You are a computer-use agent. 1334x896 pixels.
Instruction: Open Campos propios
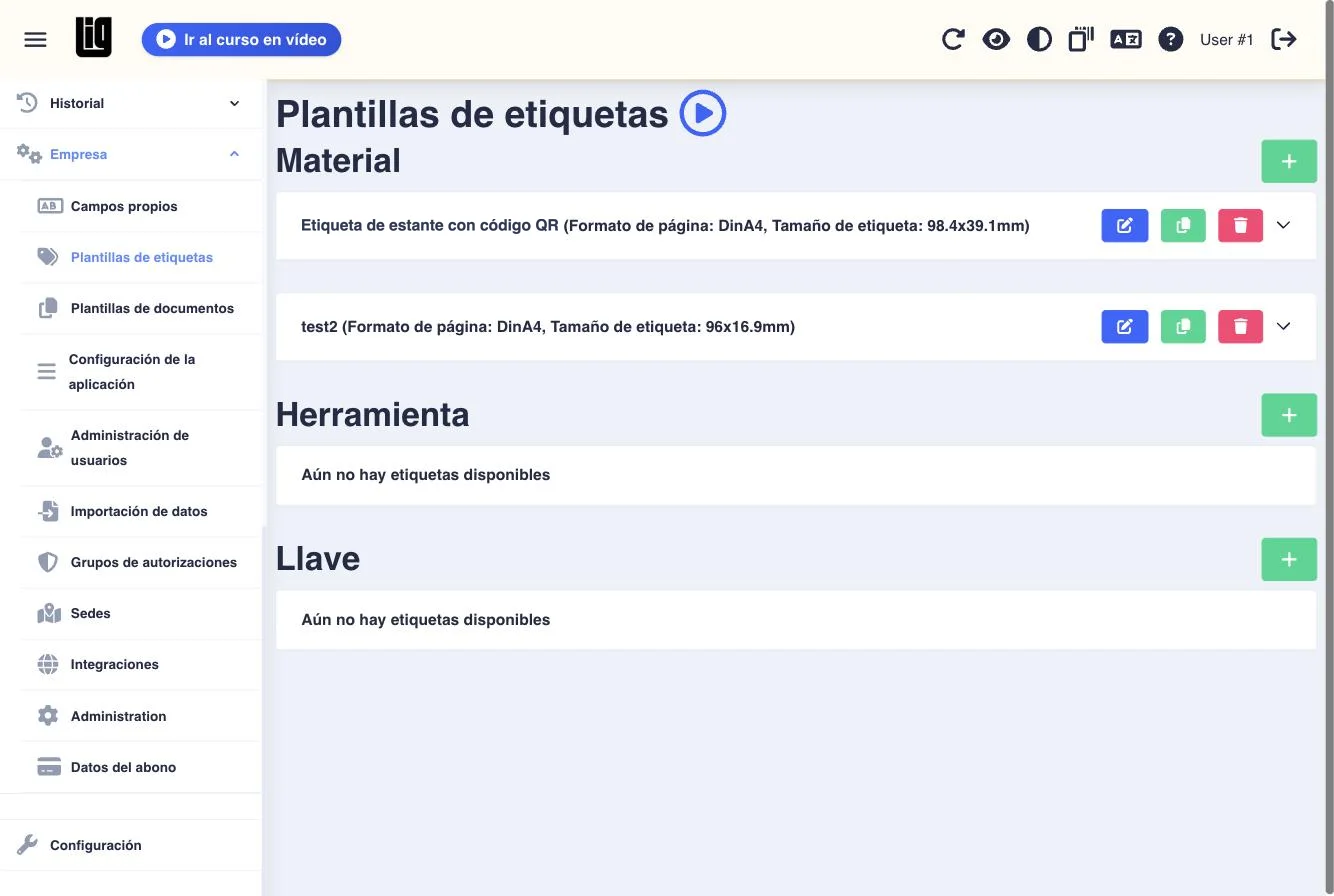click(x=140, y=206)
